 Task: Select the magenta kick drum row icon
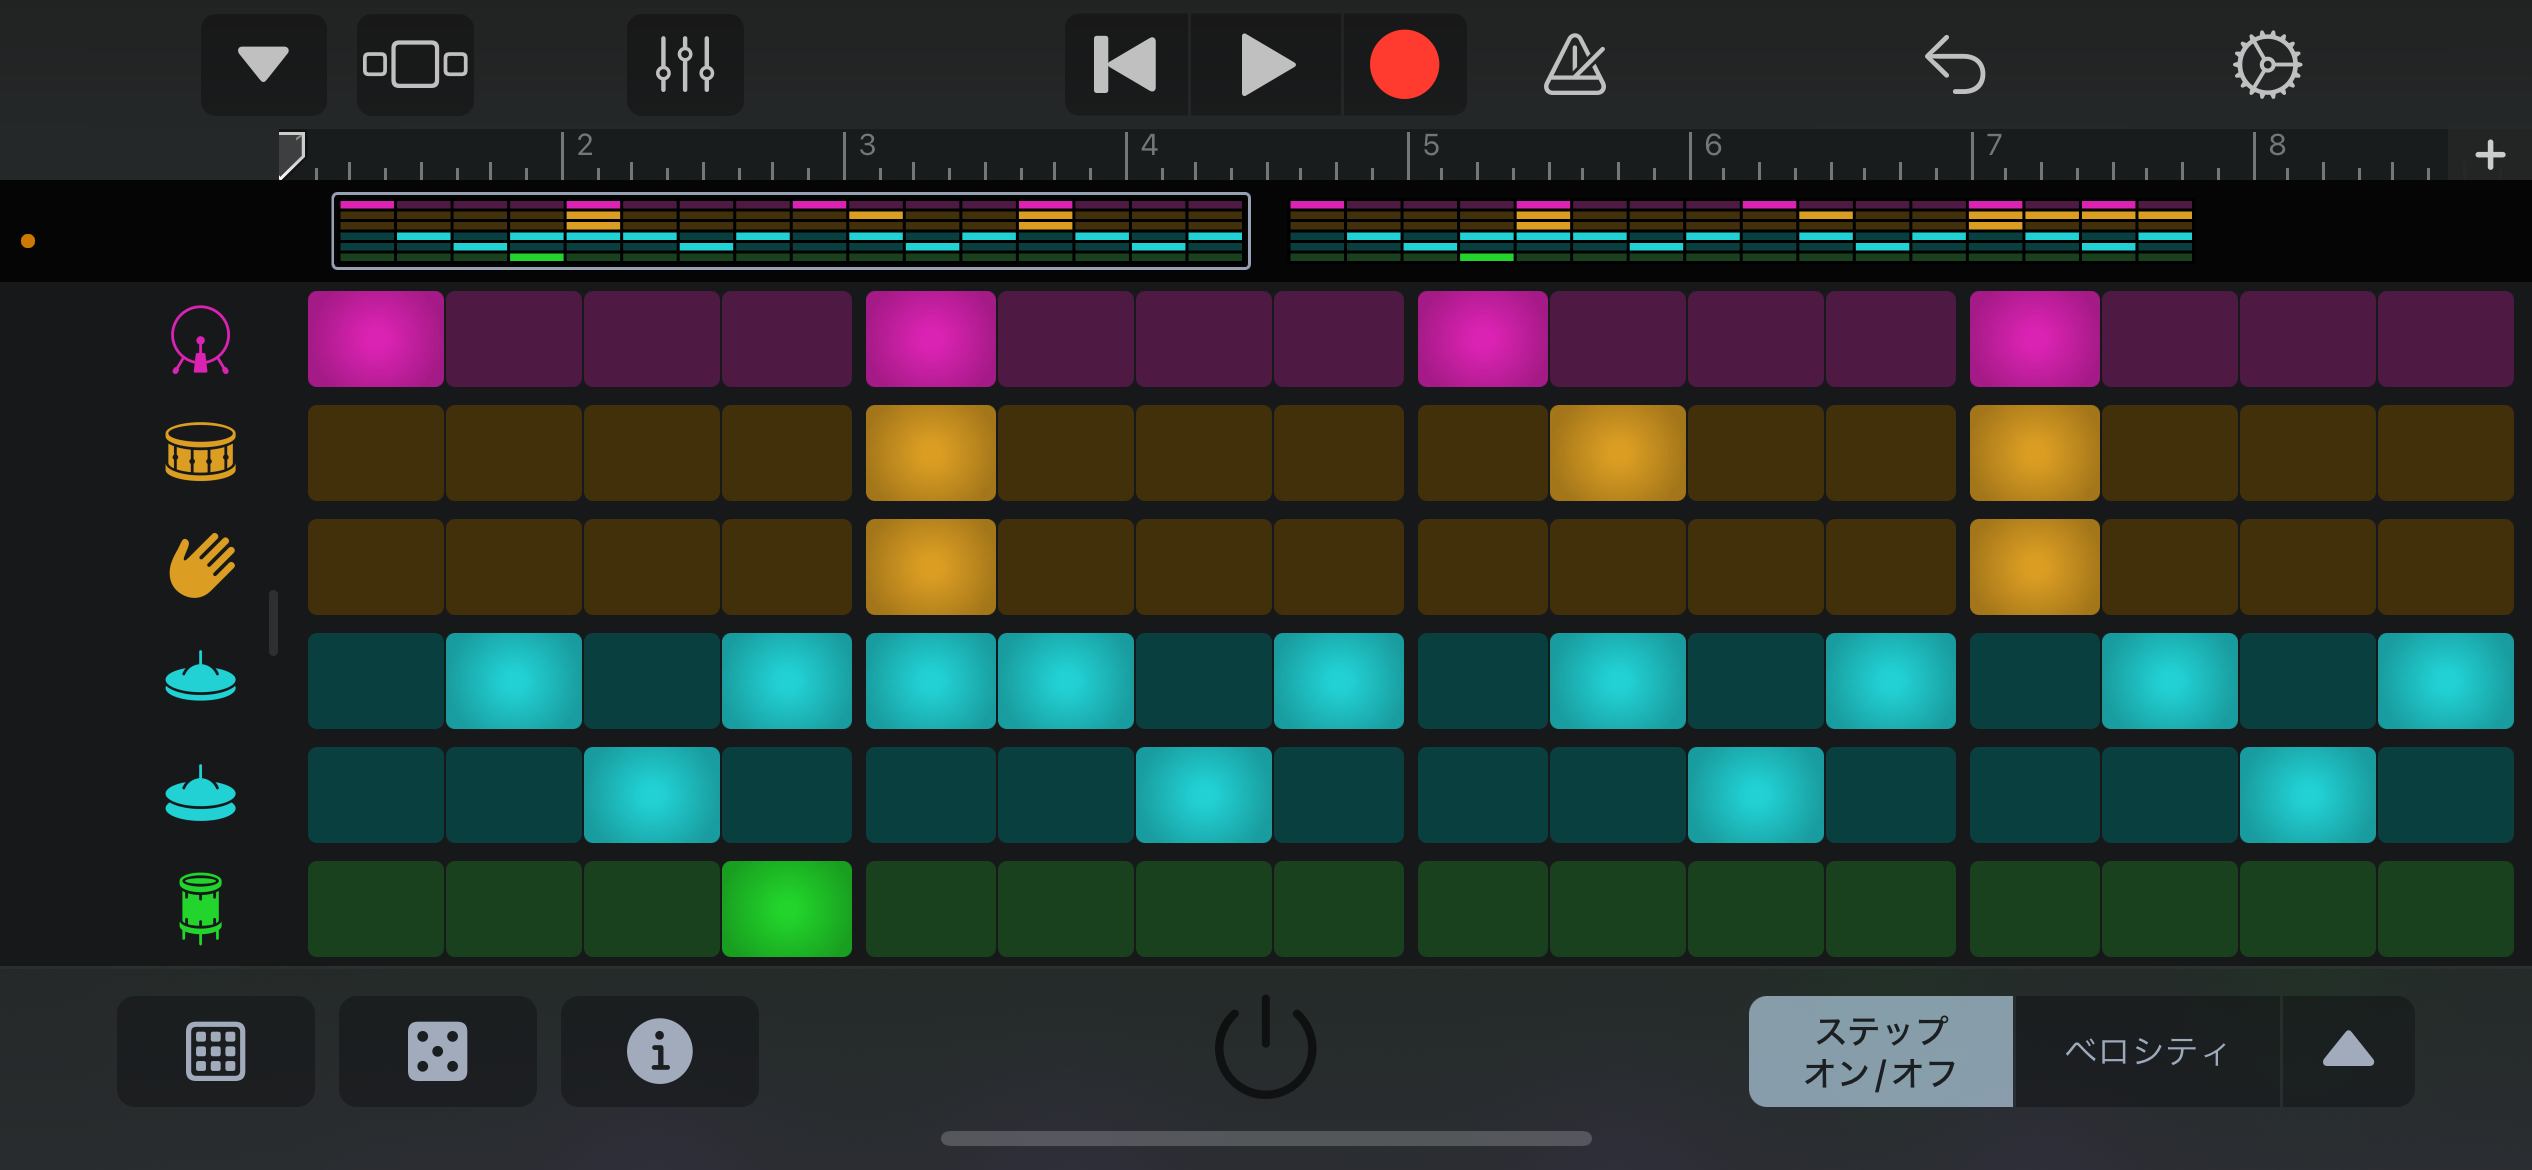200,340
